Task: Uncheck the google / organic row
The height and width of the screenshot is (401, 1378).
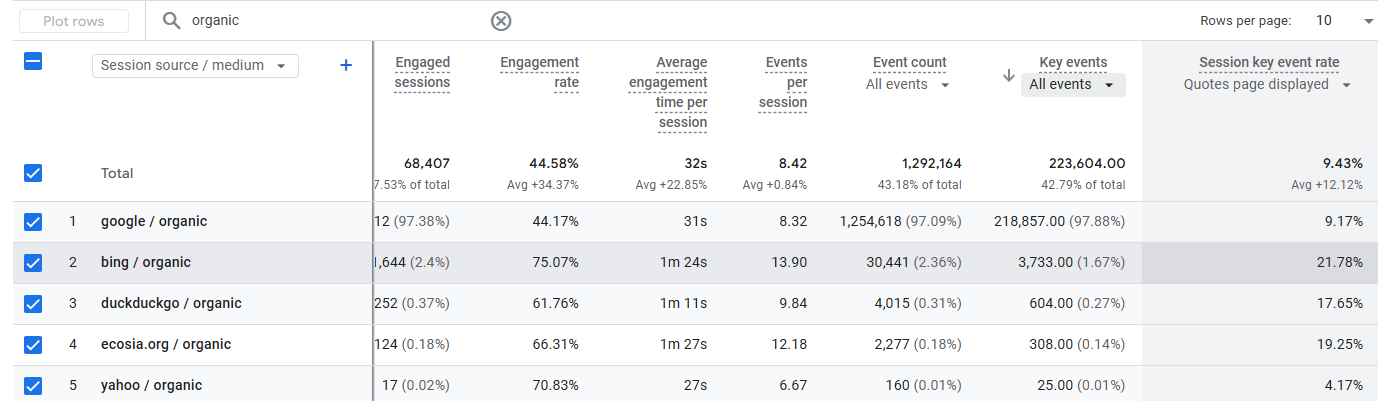Action: click(x=33, y=221)
